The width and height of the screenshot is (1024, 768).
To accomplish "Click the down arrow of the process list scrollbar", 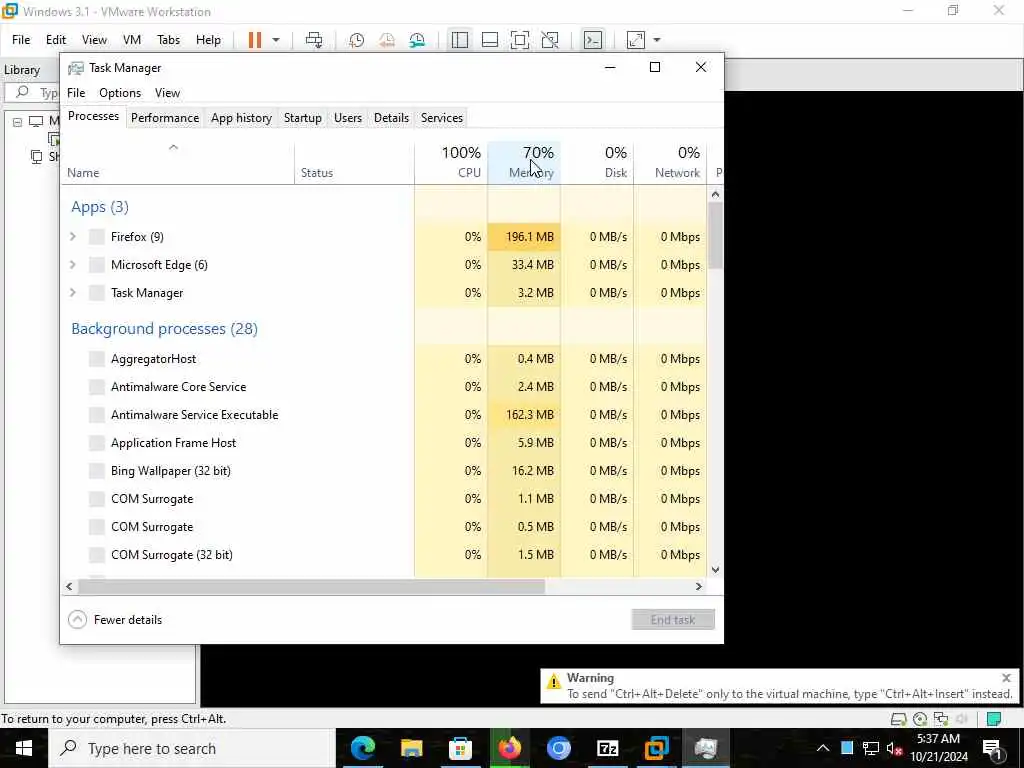I will click(x=715, y=569).
